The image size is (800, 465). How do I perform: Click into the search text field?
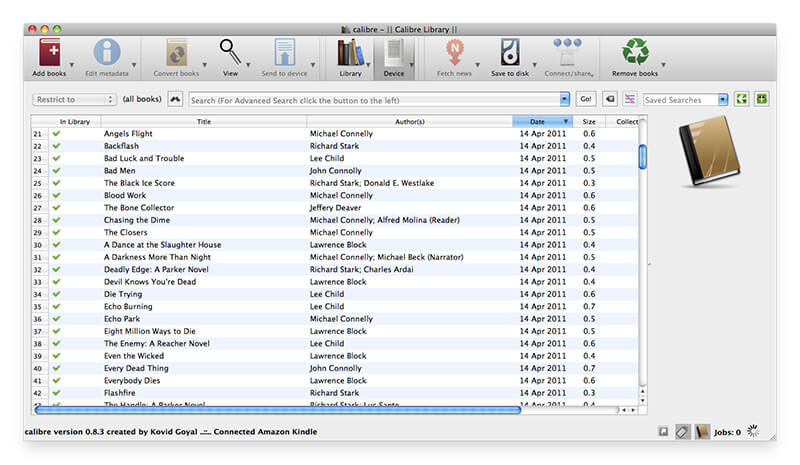pyautogui.click(x=375, y=100)
